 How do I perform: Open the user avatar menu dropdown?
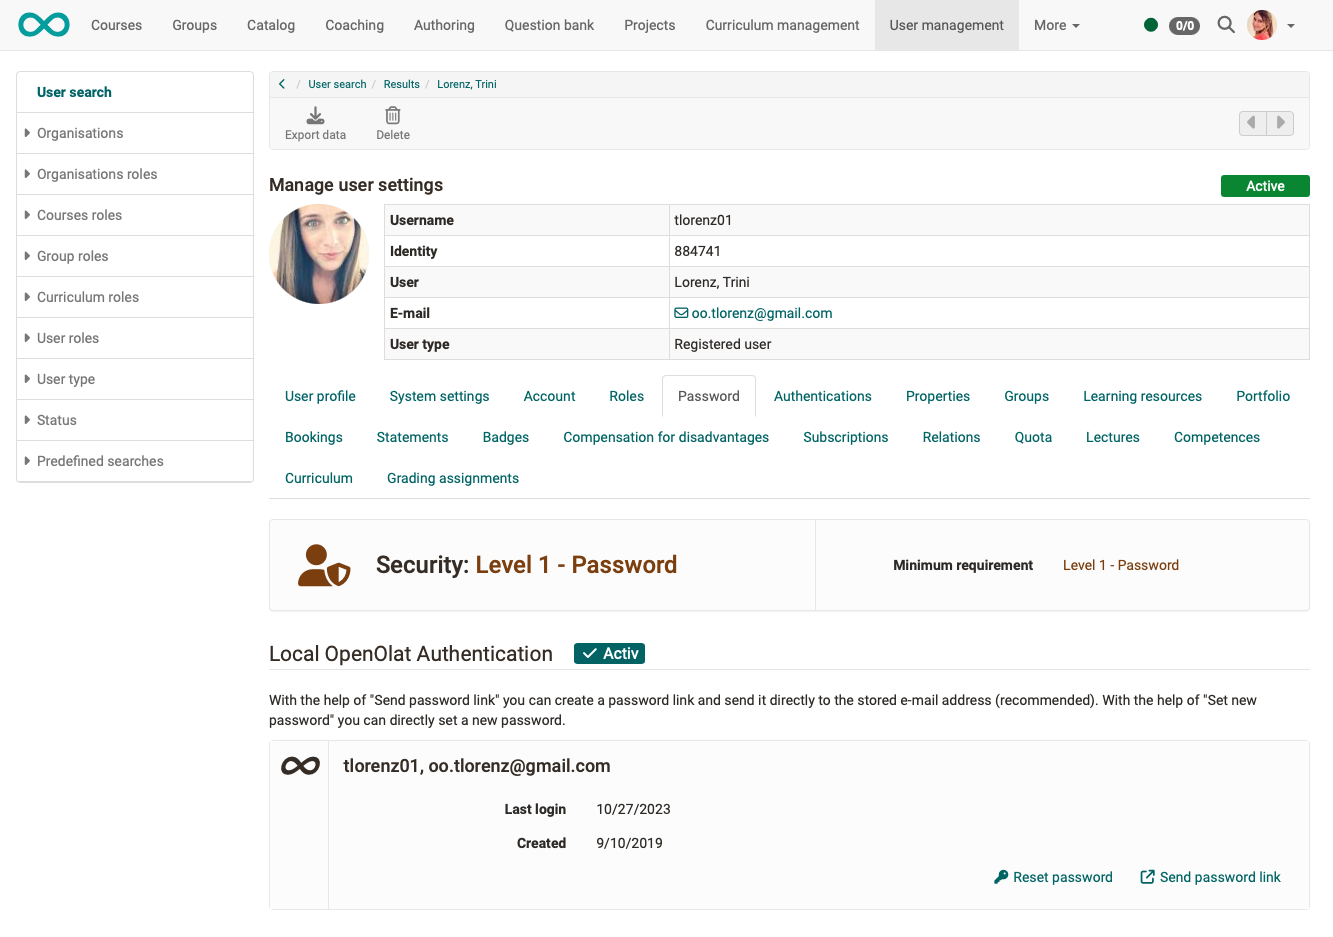click(x=1271, y=25)
